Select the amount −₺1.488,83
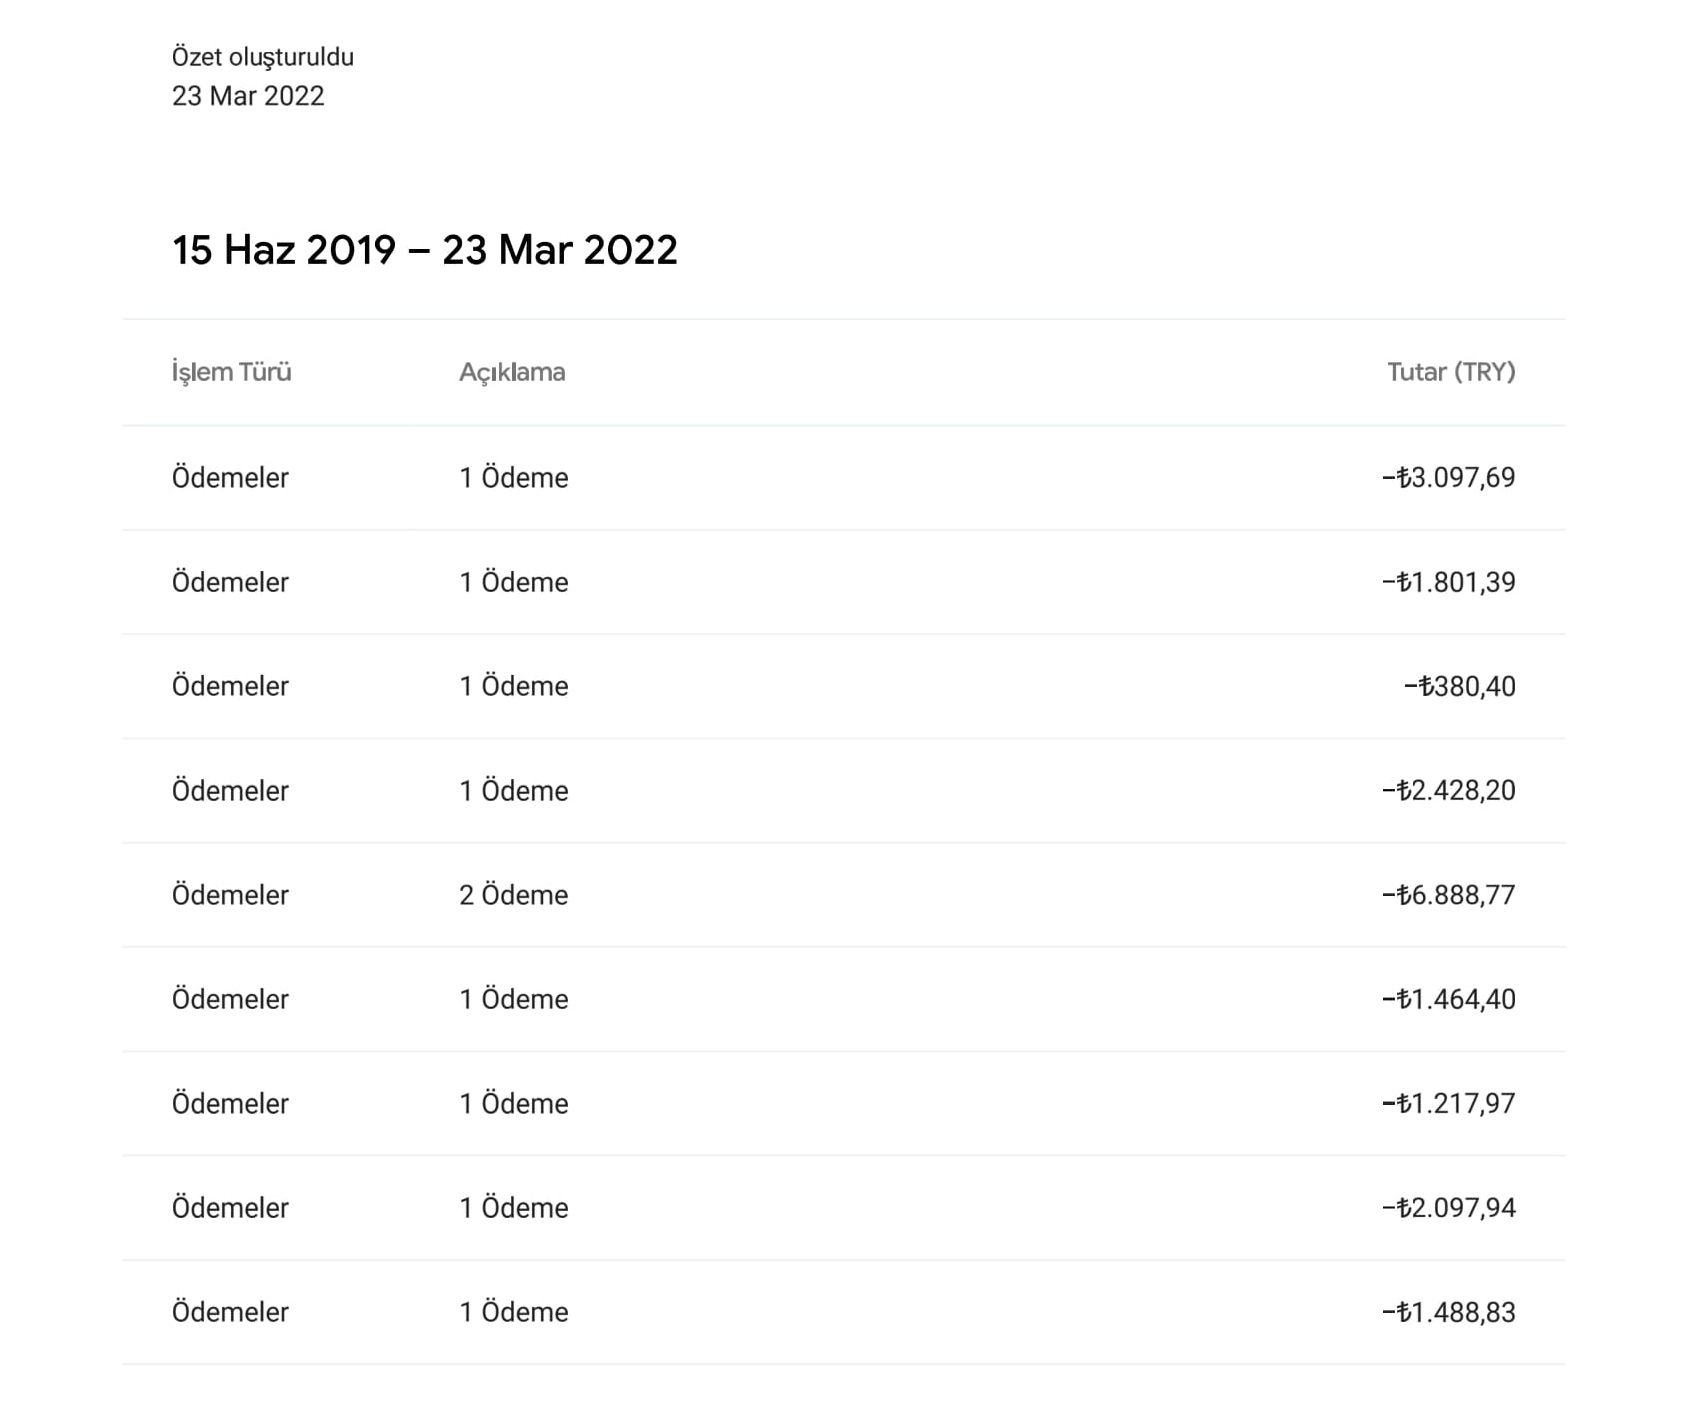1691x1419 pixels. point(1448,1312)
